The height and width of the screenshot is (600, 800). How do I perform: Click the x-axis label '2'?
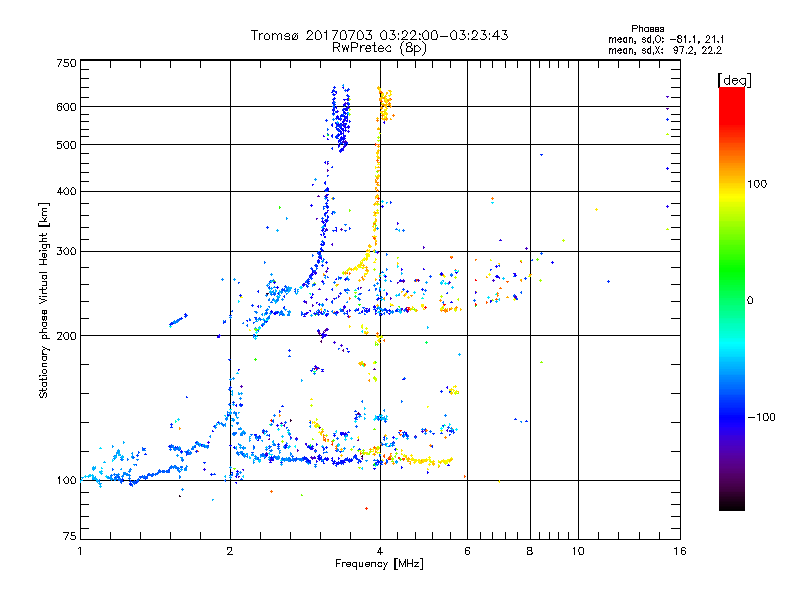pyautogui.click(x=230, y=551)
